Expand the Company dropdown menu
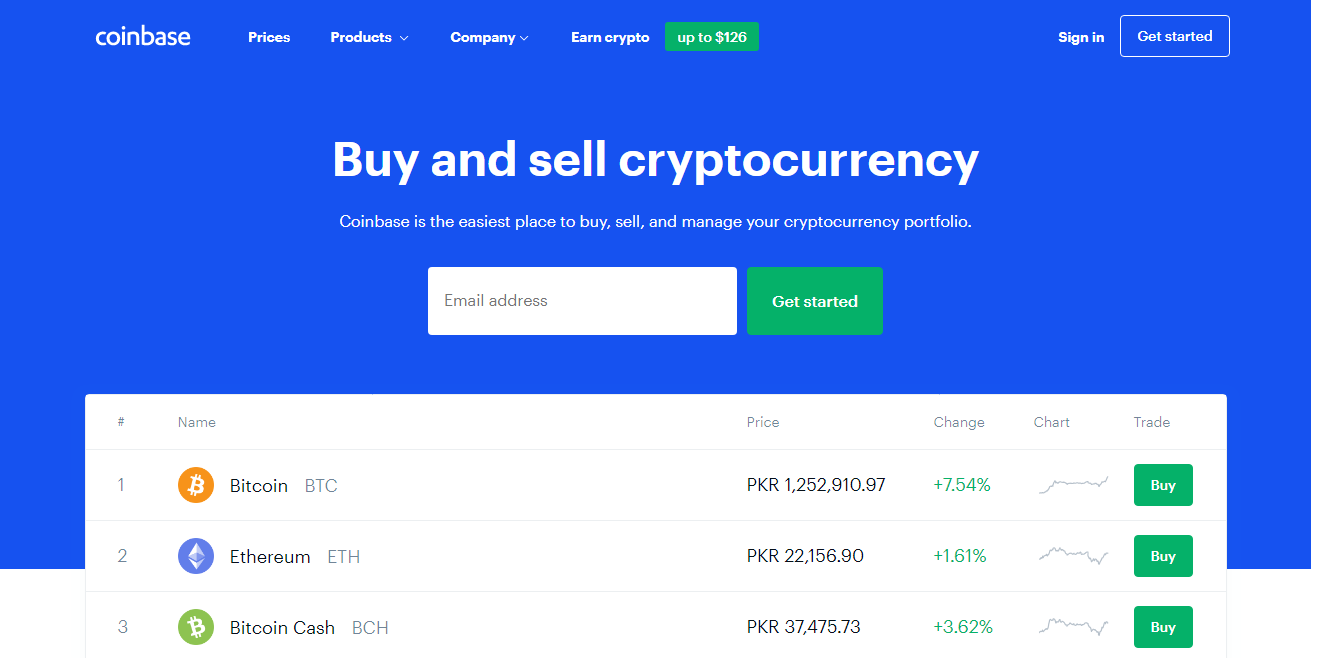The image size is (1326, 658). click(489, 37)
